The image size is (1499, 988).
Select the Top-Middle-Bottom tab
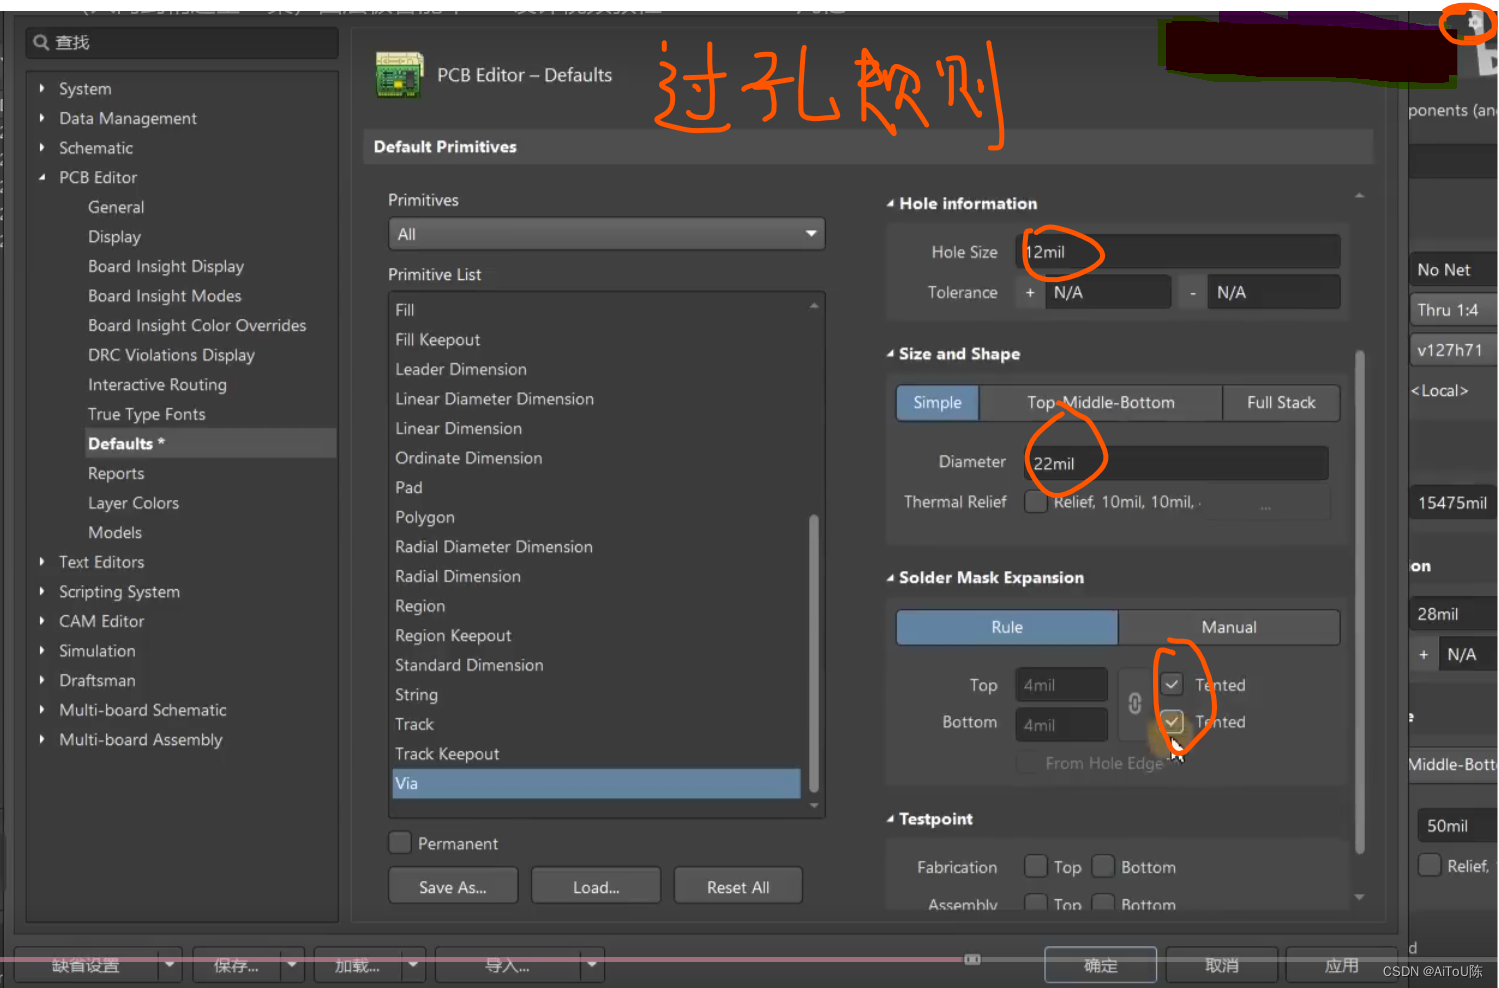click(x=1100, y=403)
